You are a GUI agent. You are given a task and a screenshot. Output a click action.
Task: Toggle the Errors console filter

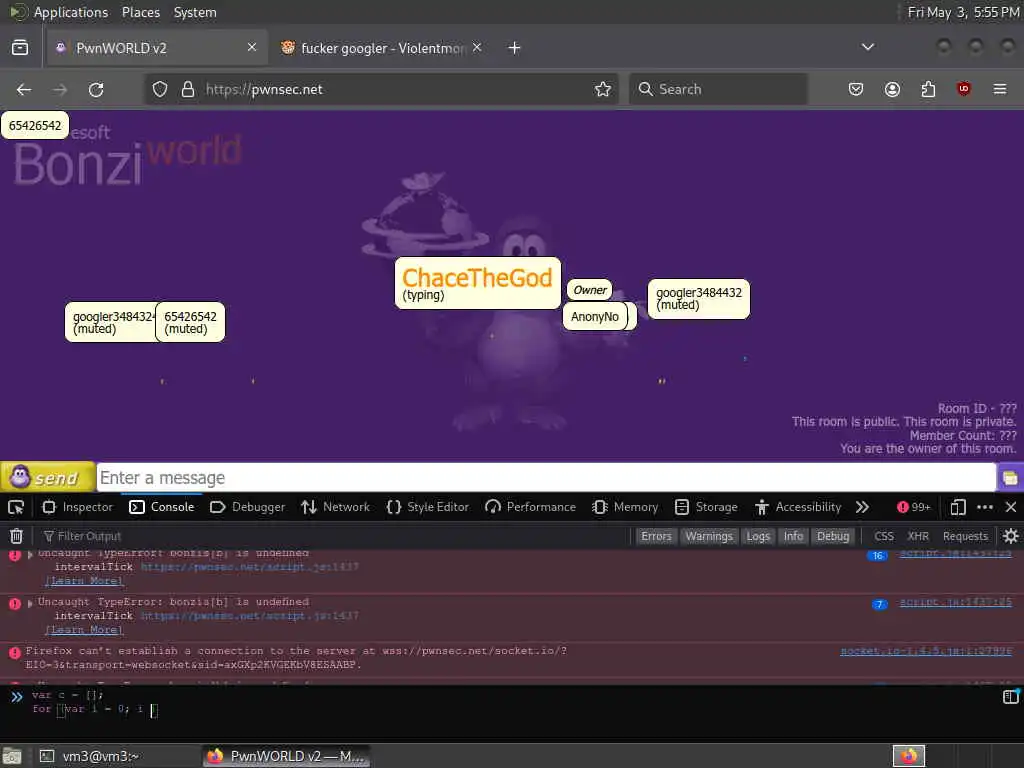click(656, 536)
